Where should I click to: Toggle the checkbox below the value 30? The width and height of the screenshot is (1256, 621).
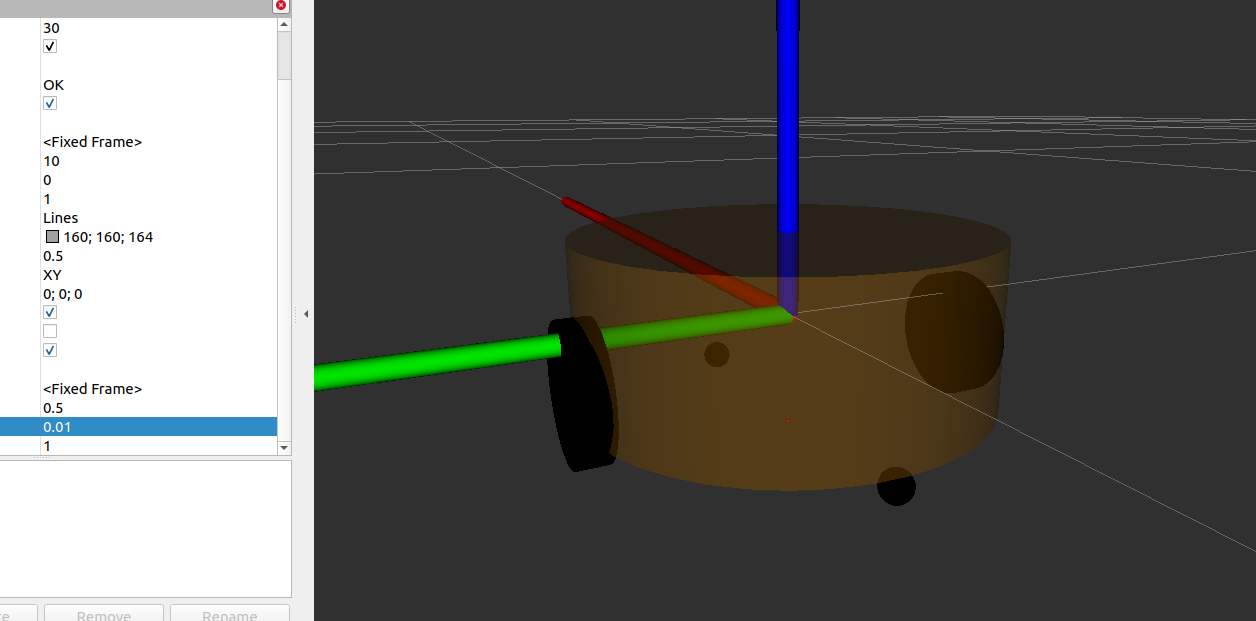[x=50, y=47]
